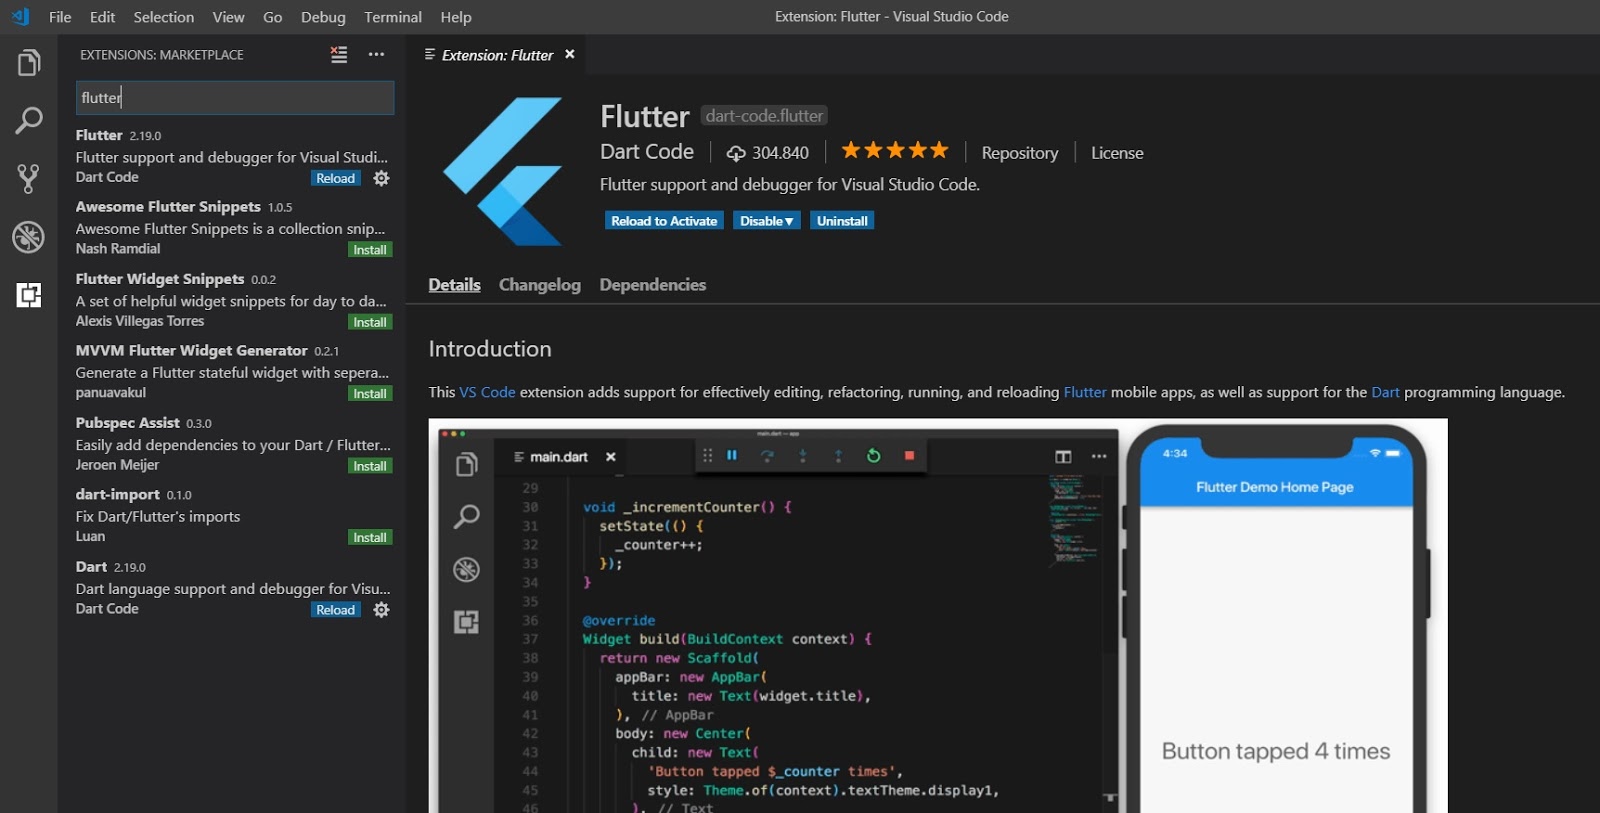Viewport: 1600px width, 813px height.
Task: Open the Edit menu
Action: 102,17
